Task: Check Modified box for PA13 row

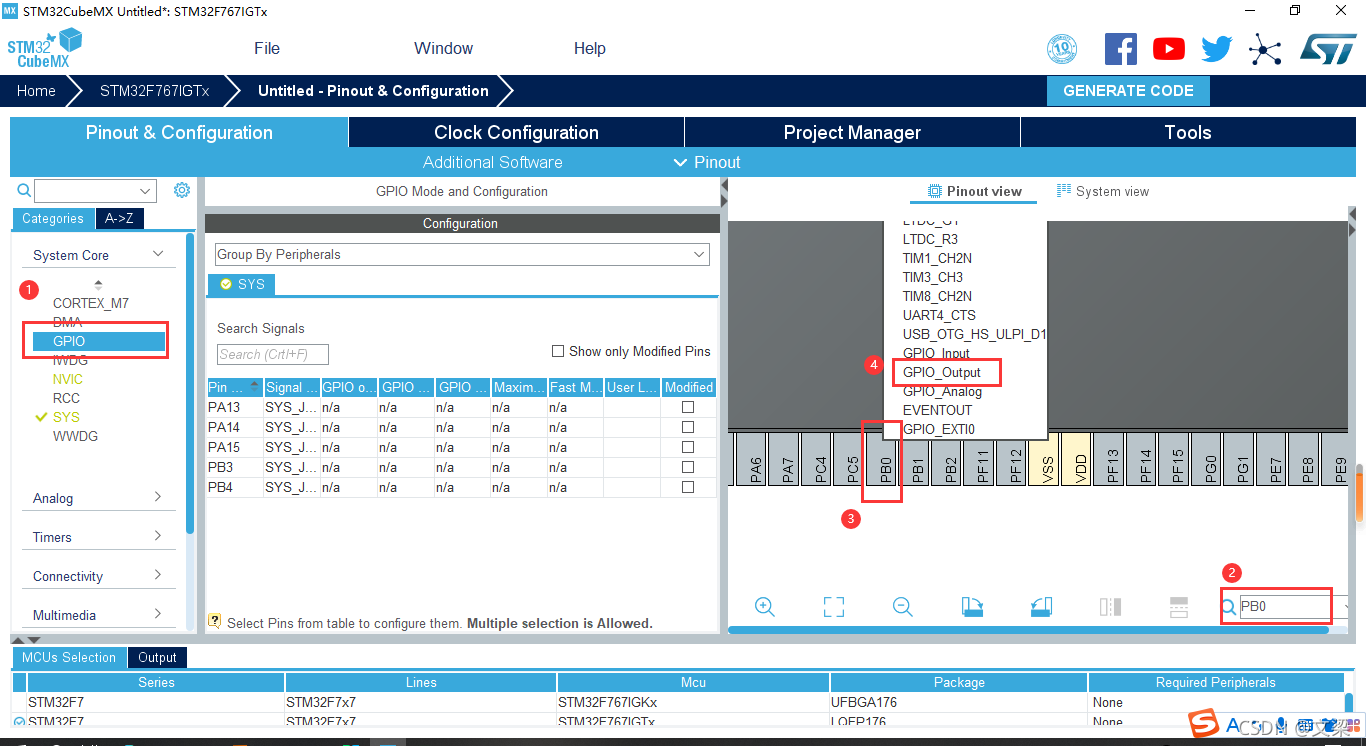Action: 688,407
